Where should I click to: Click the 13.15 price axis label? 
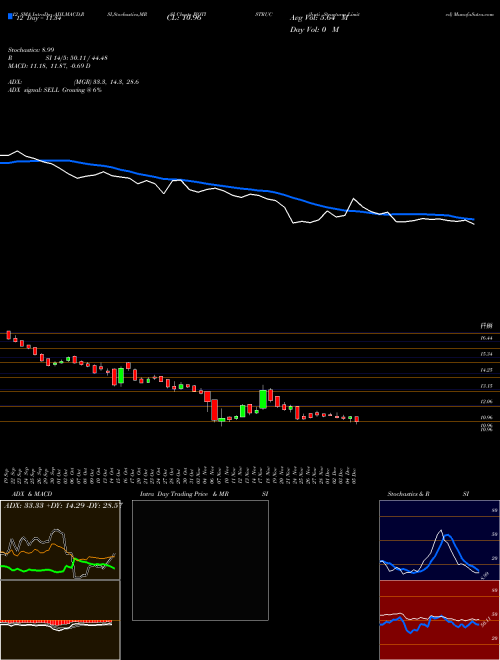(486, 386)
